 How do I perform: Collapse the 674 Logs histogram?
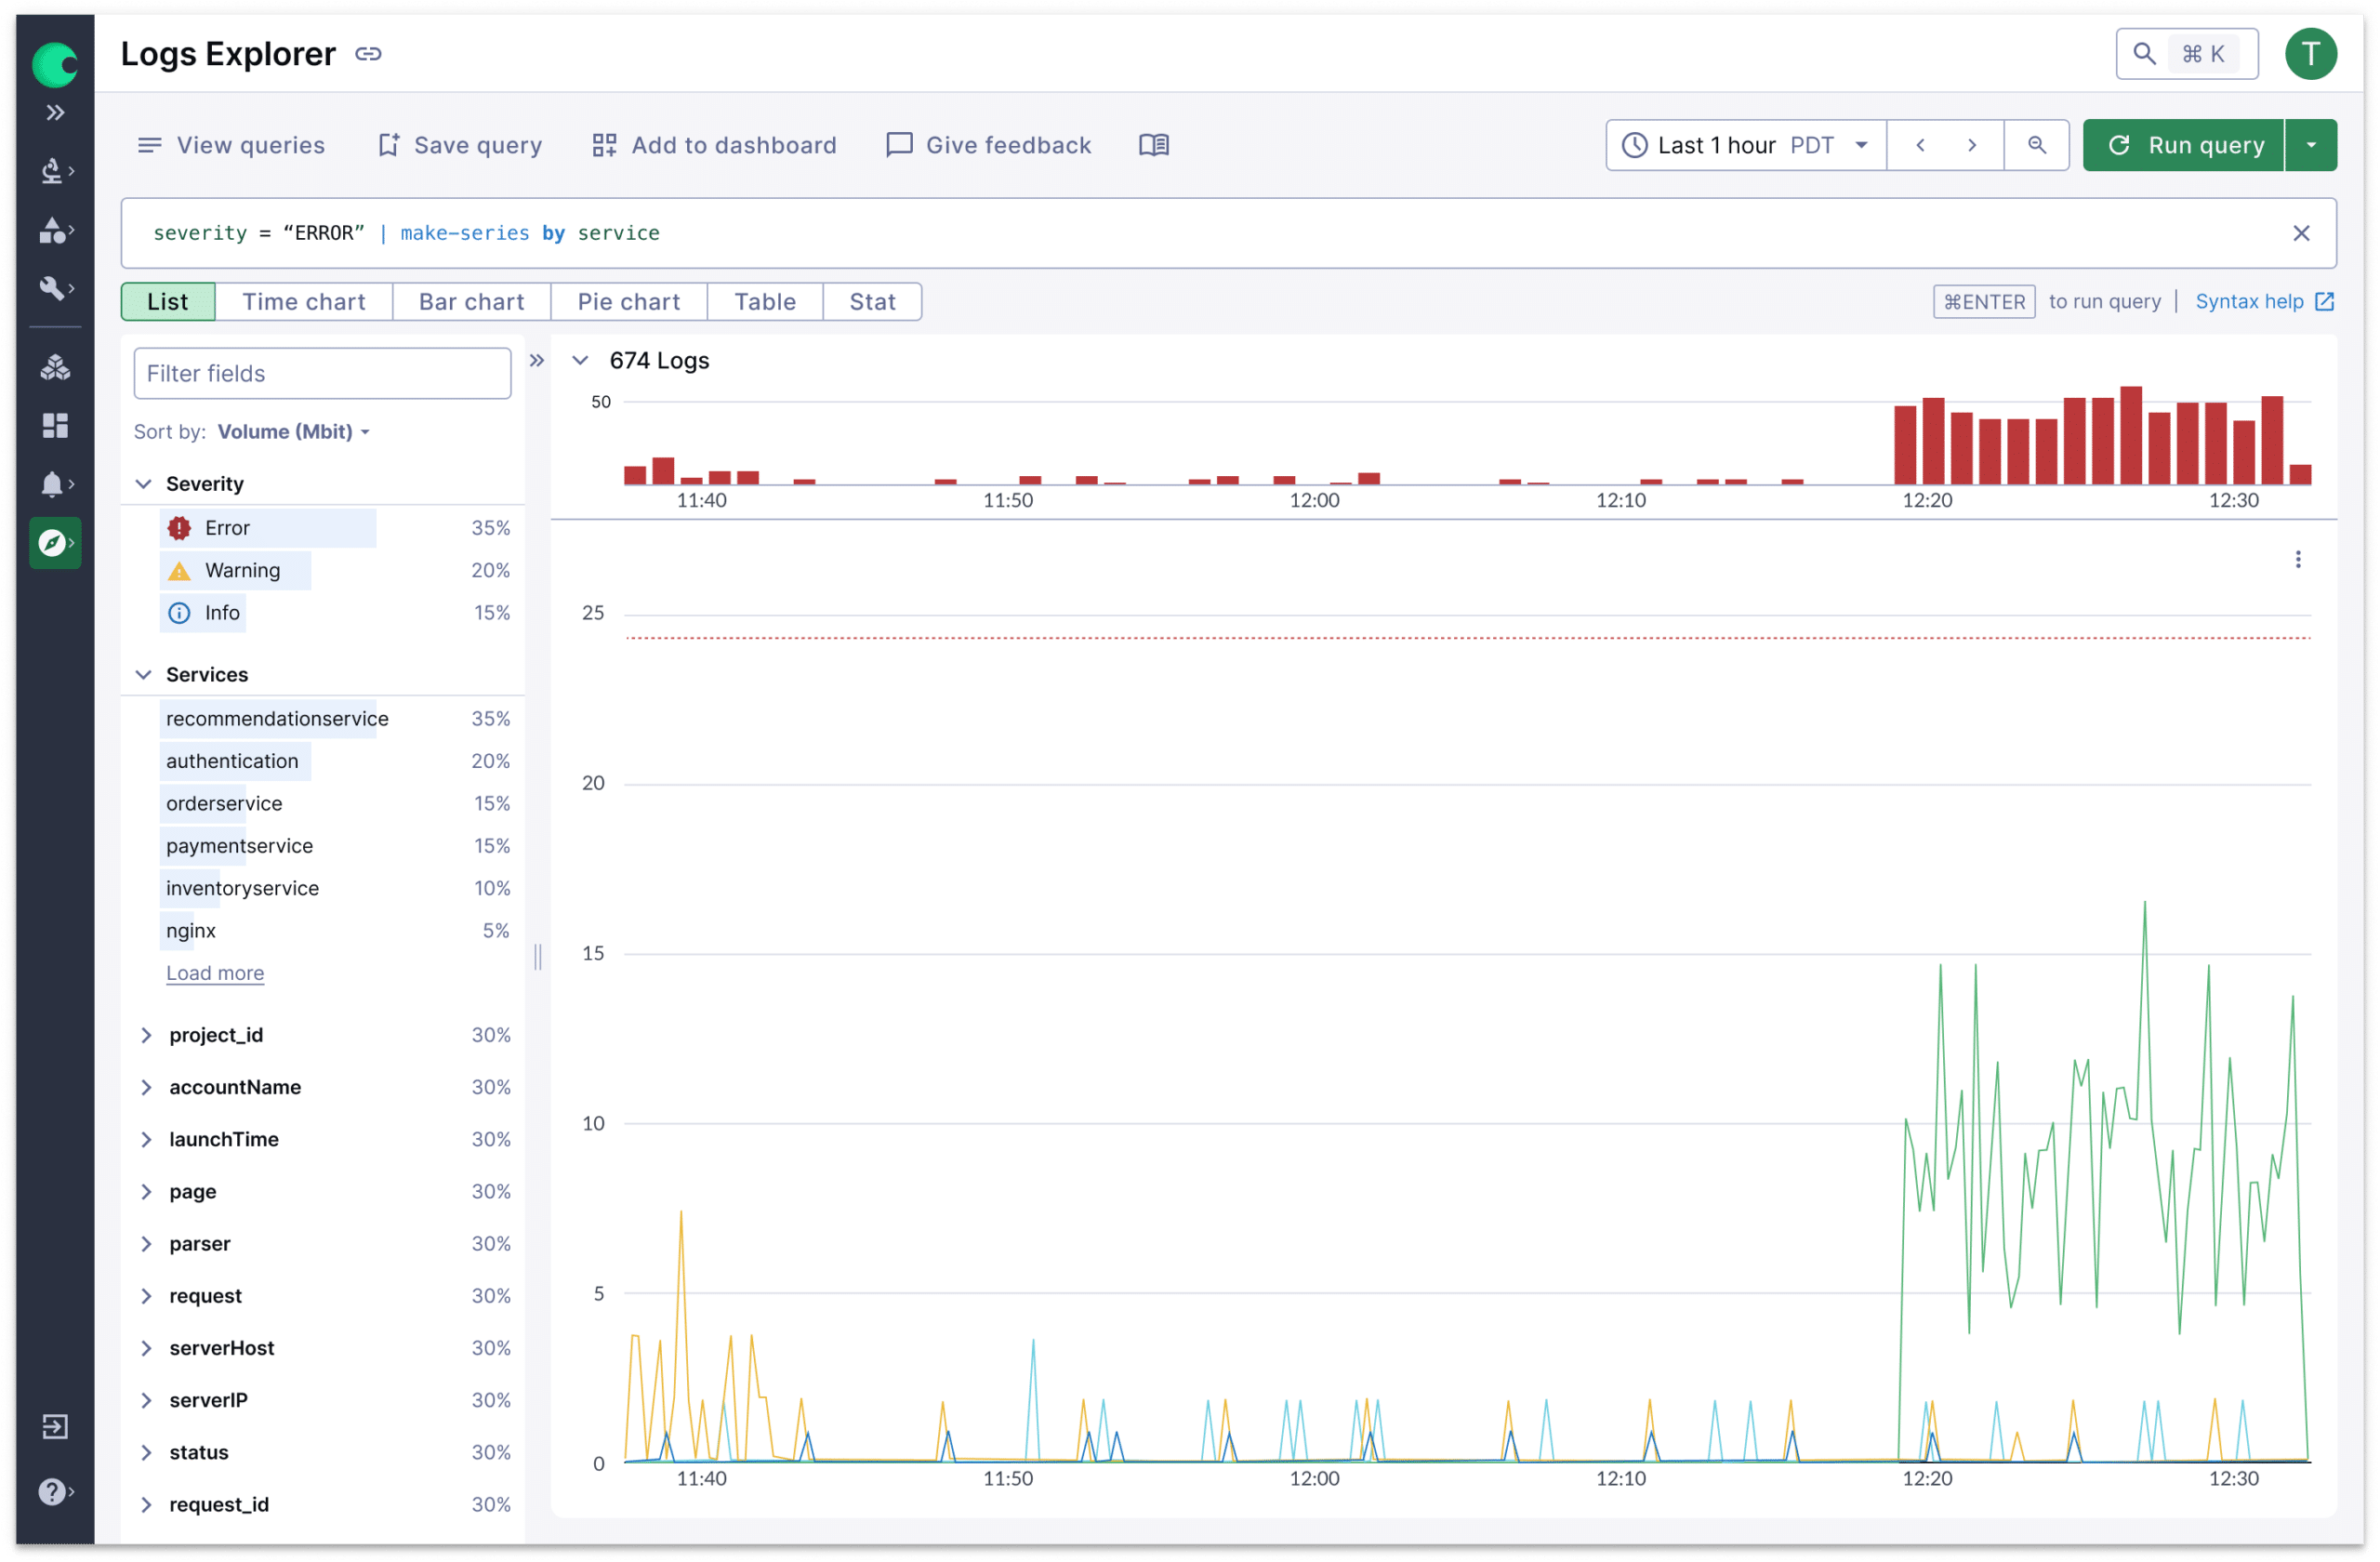tap(580, 360)
